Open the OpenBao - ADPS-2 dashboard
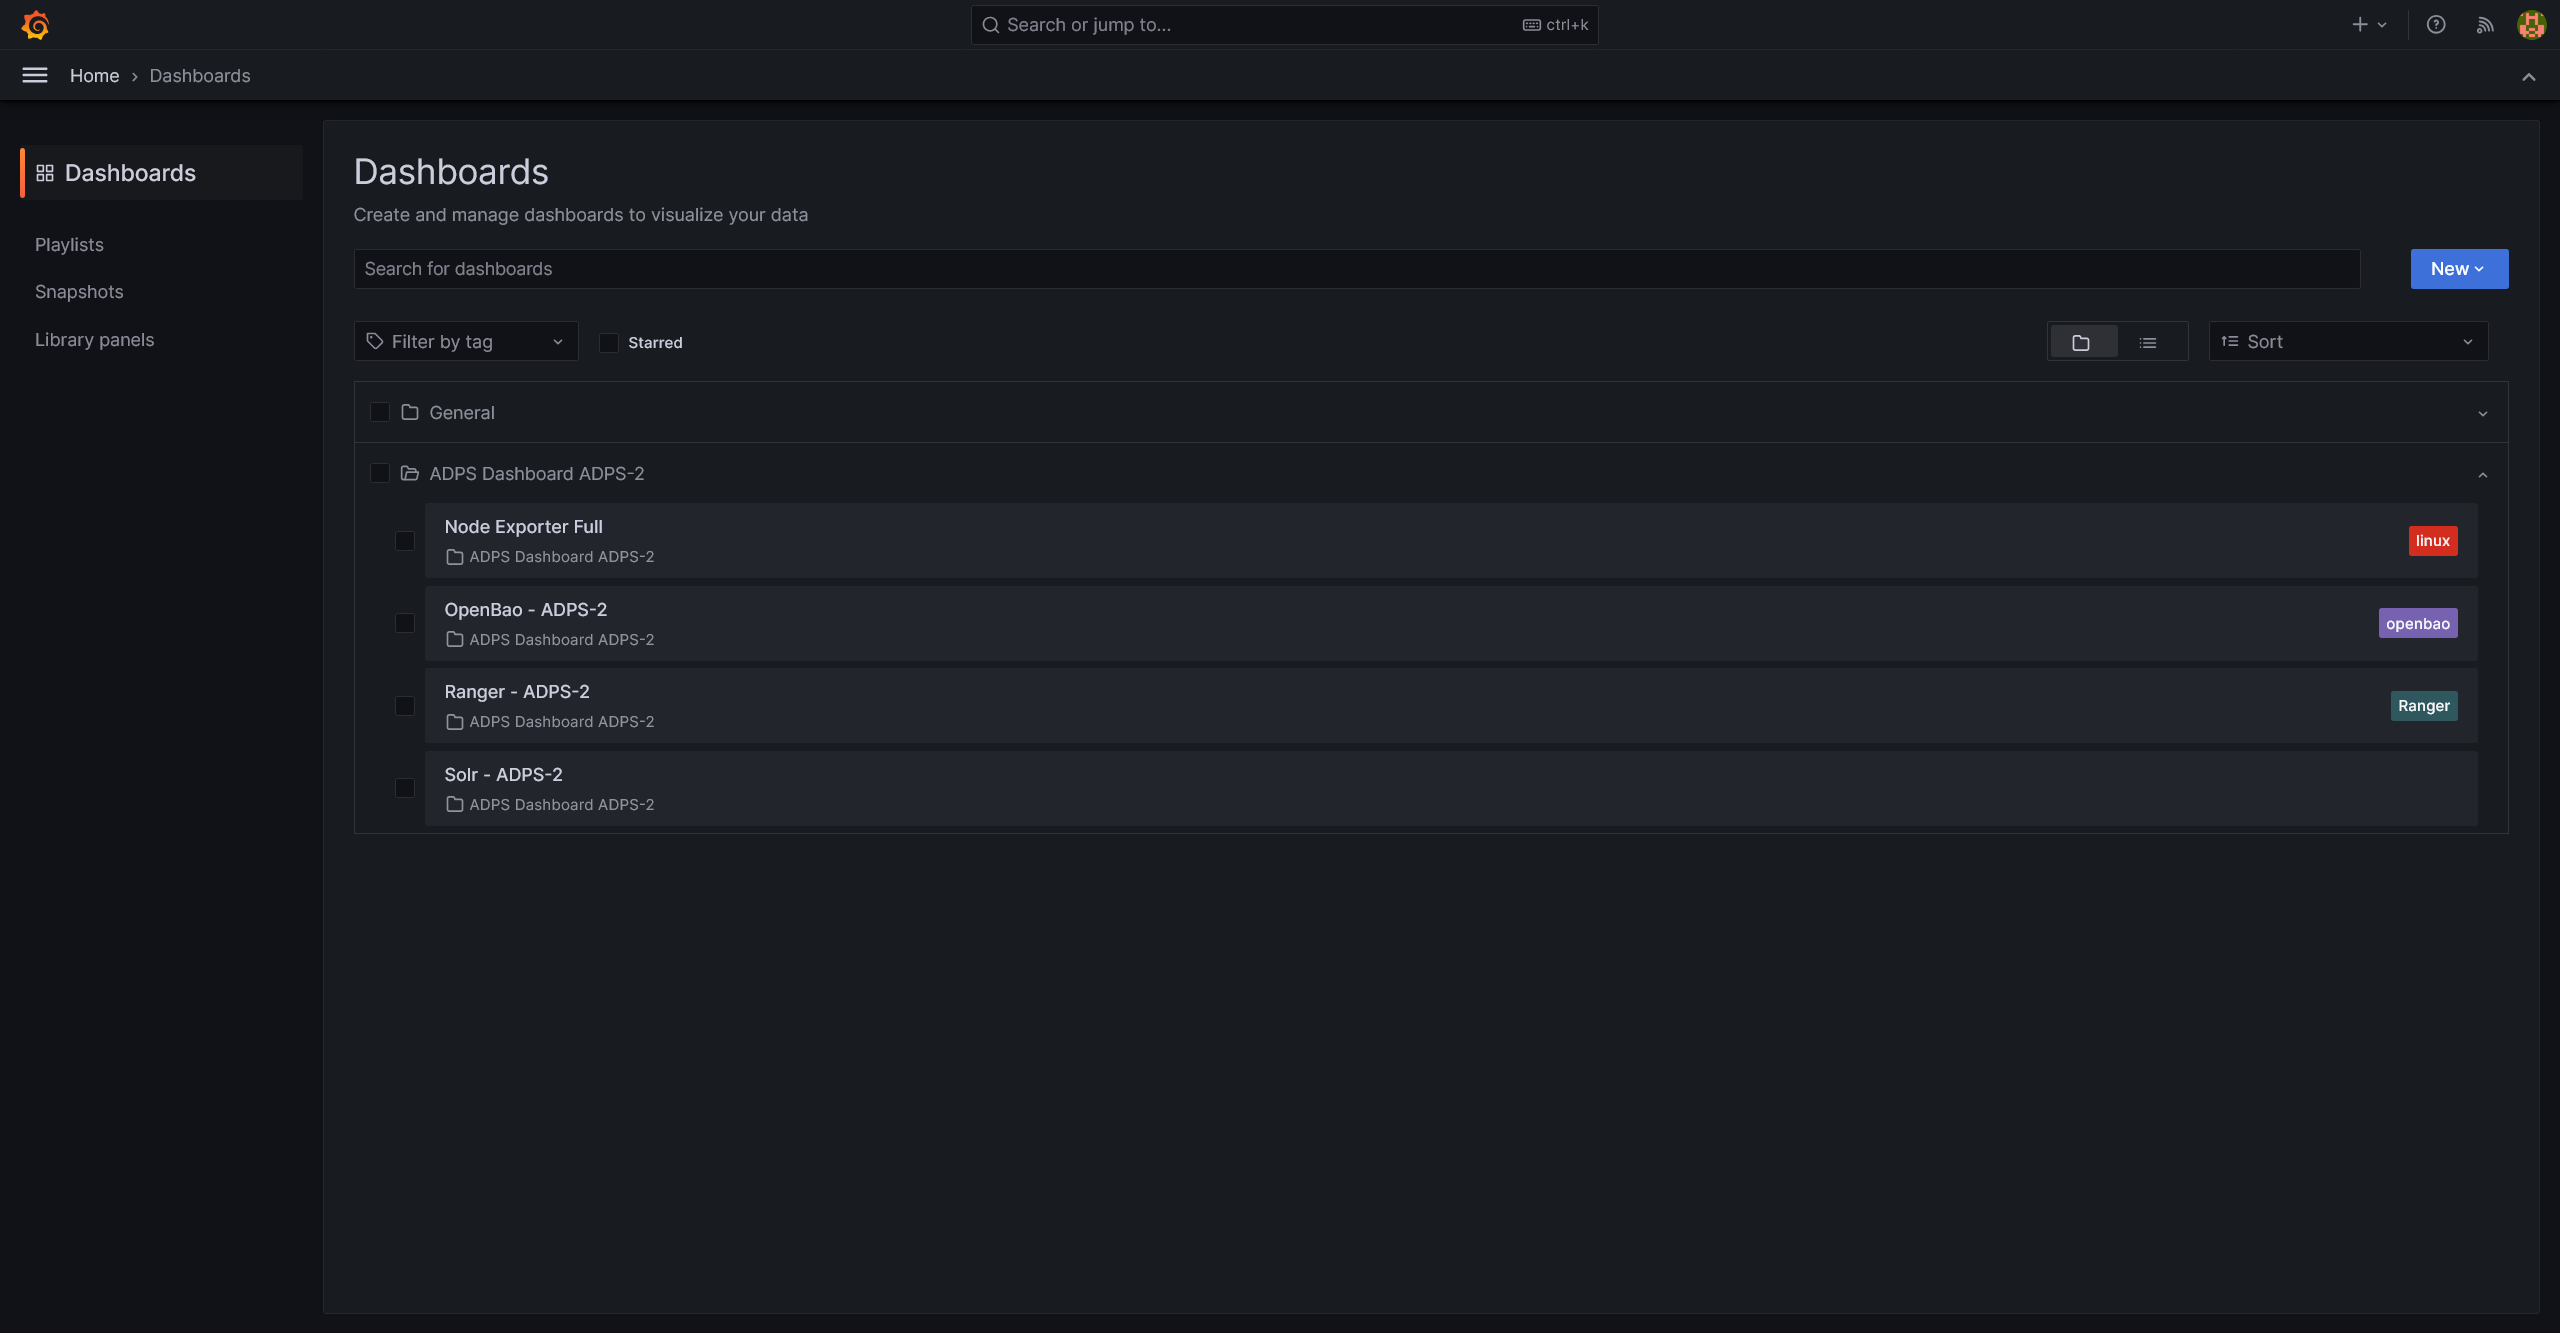Screen dimensions: 2560x1333 click(x=526, y=609)
